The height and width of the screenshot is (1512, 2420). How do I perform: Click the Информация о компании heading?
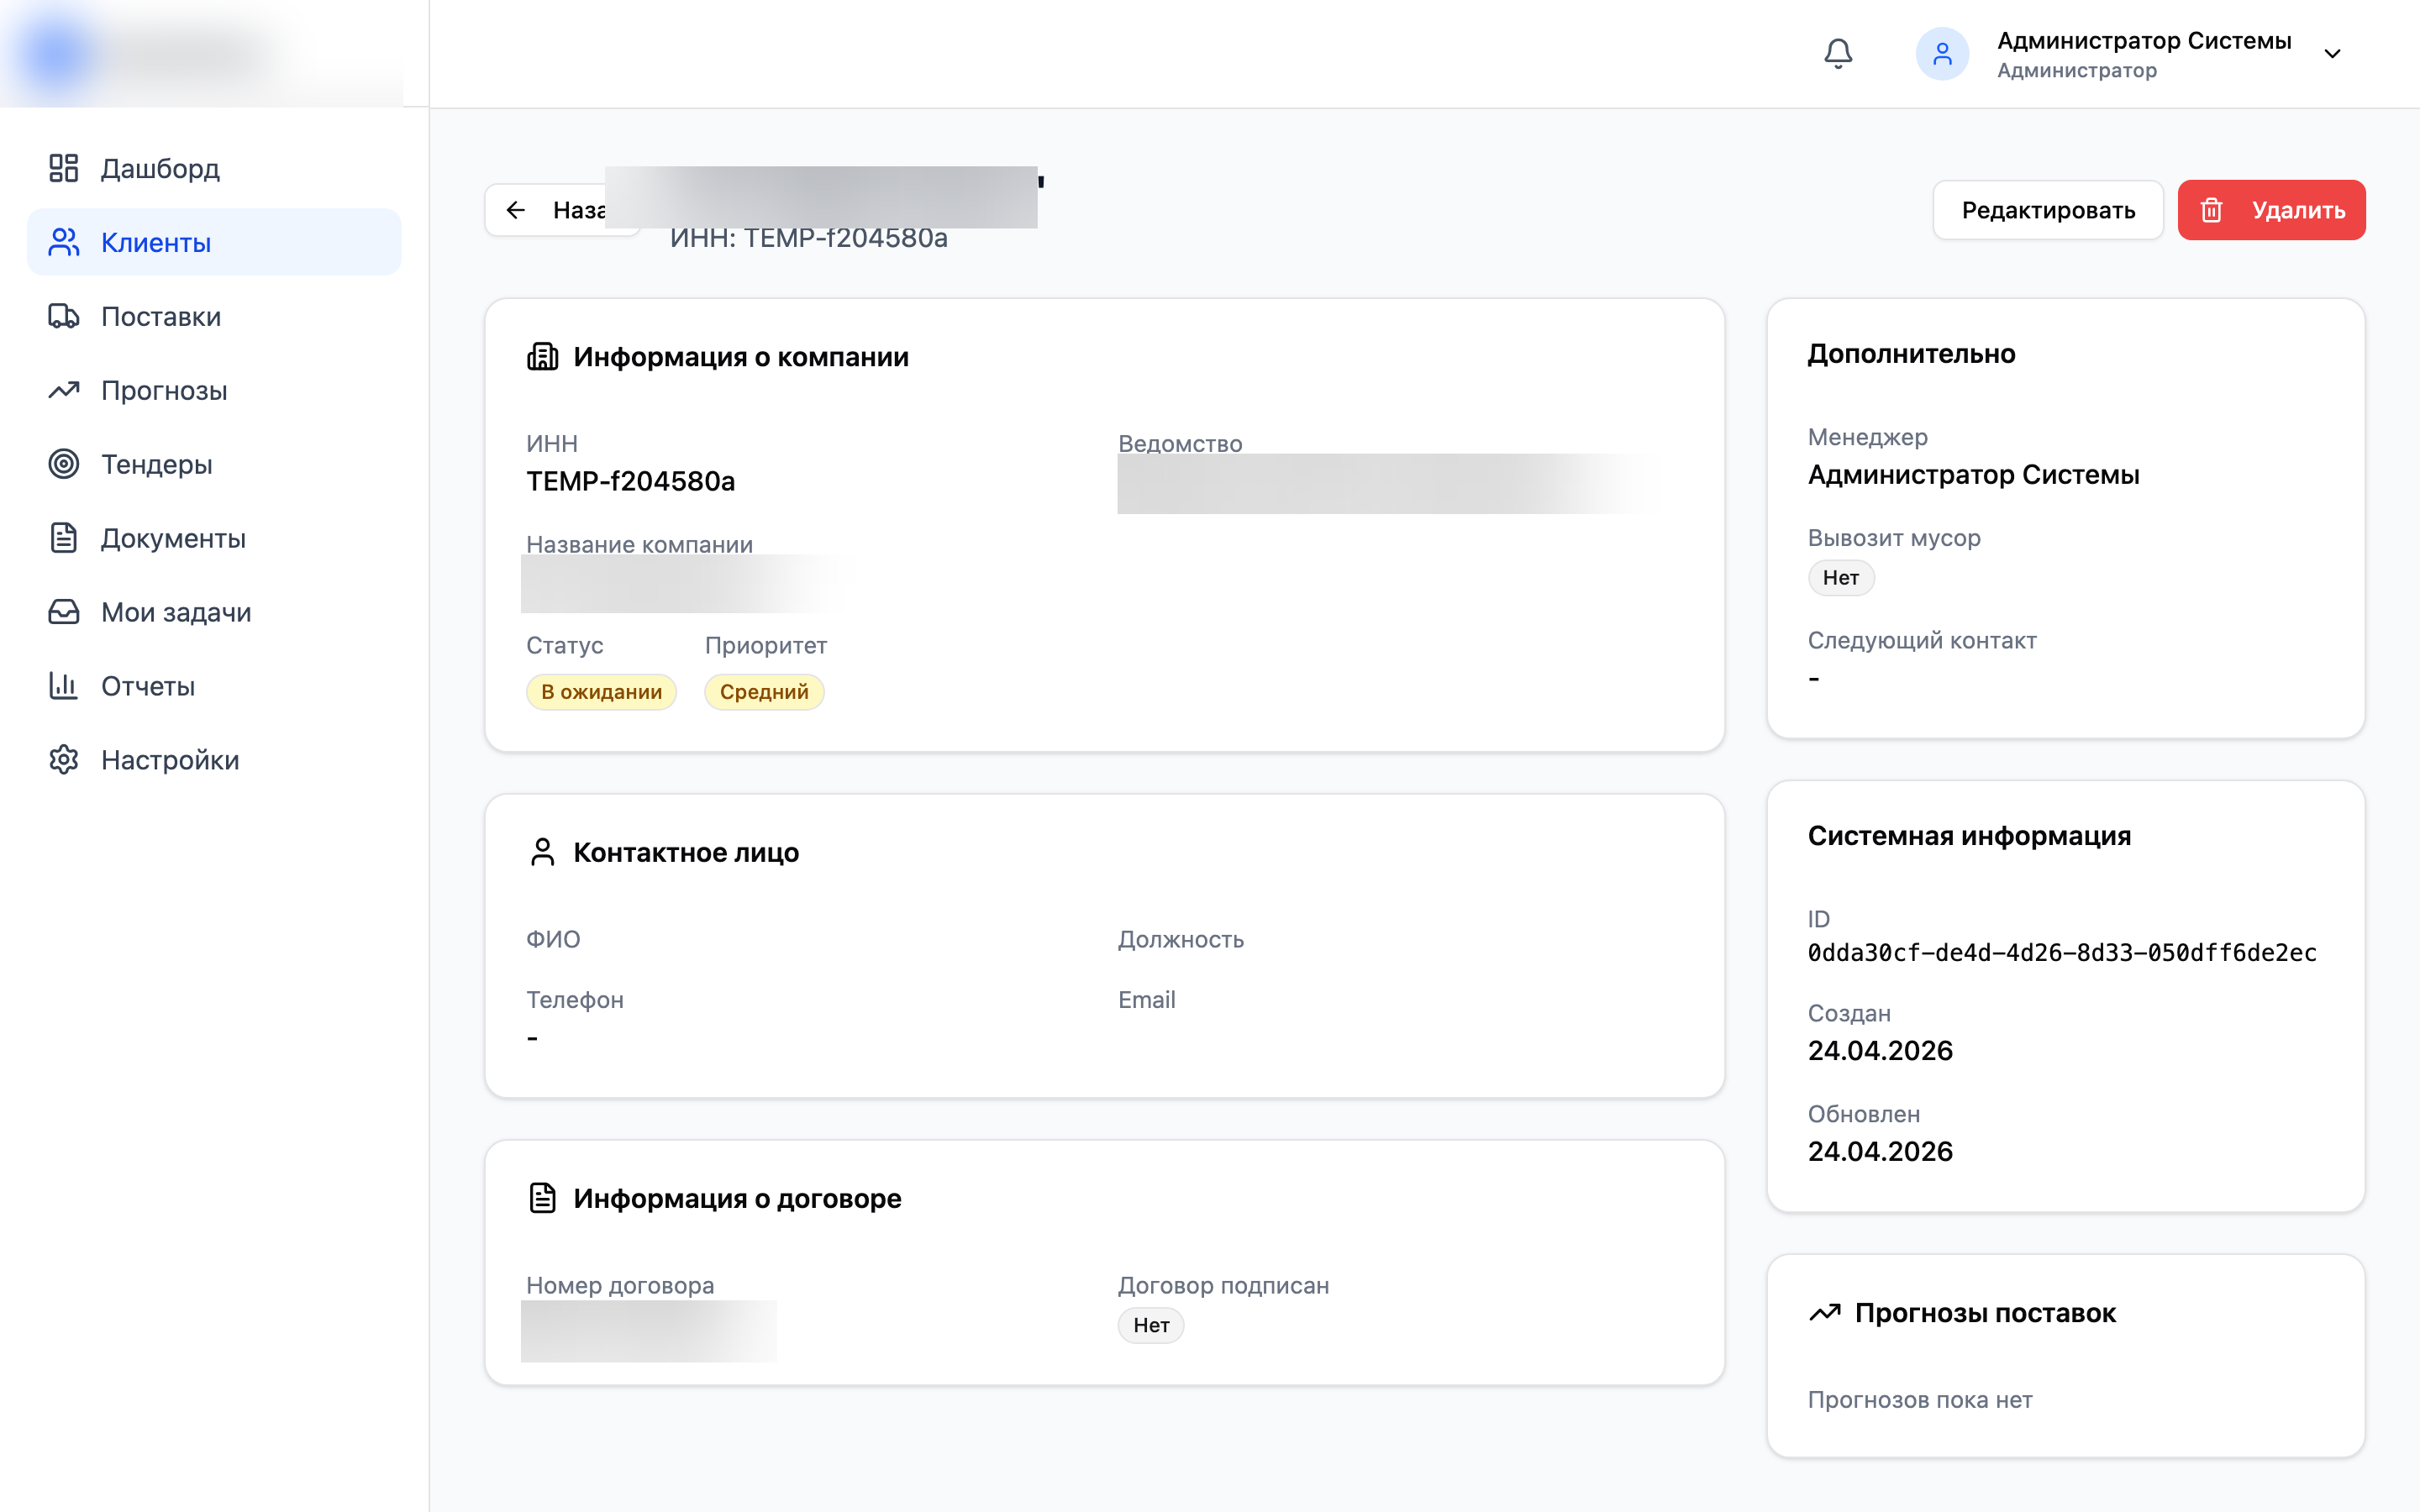741,357
